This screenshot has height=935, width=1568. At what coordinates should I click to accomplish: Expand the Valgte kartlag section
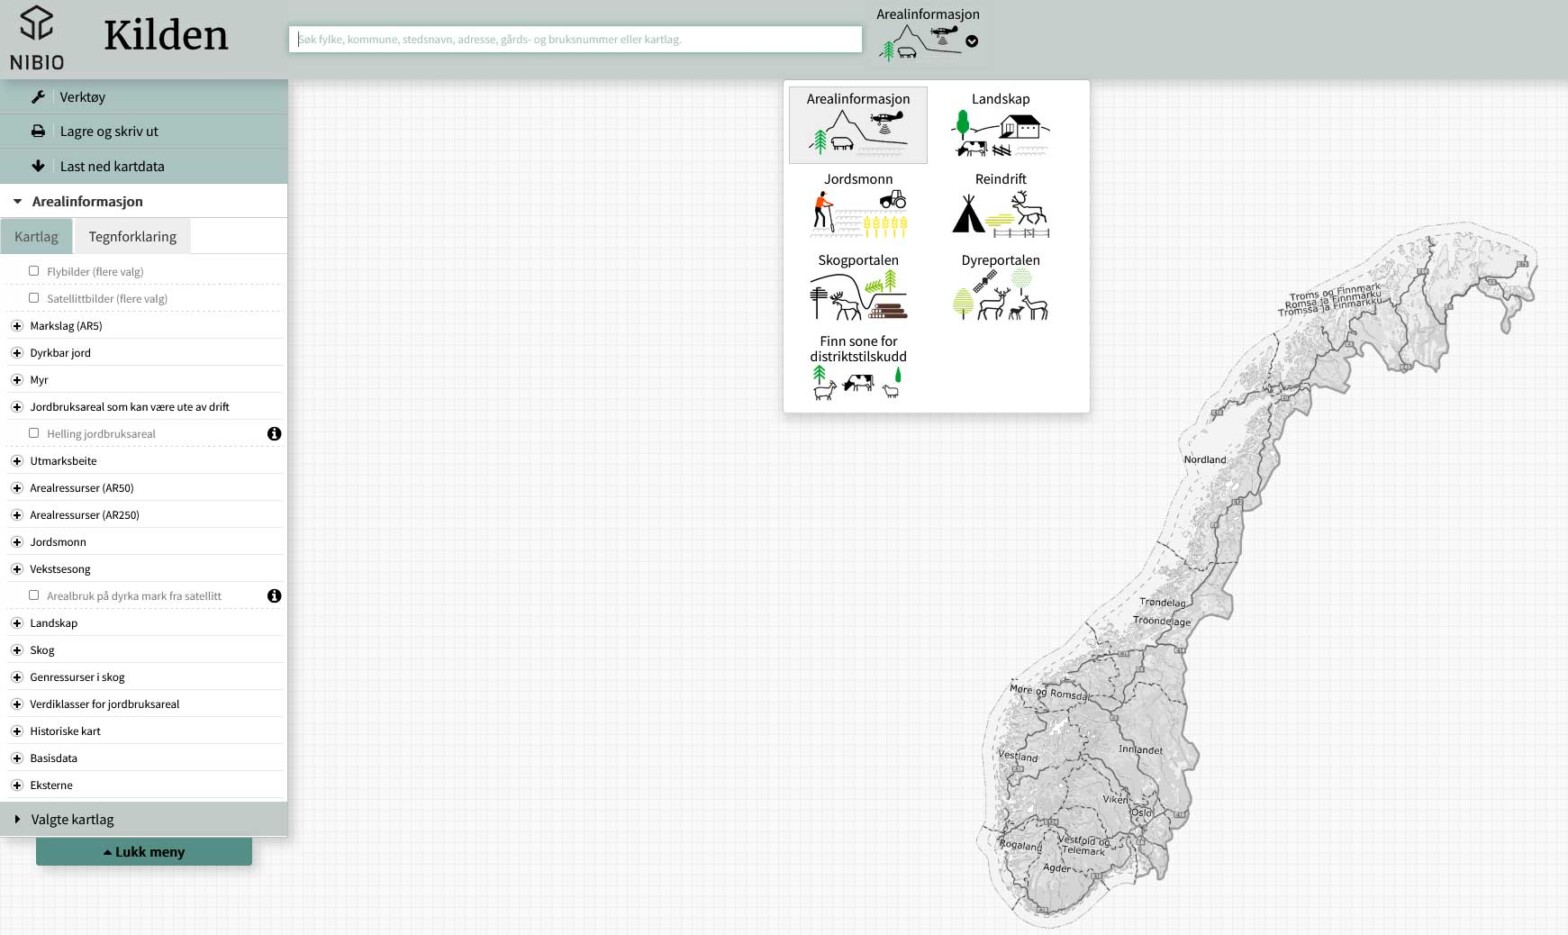(x=144, y=819)
